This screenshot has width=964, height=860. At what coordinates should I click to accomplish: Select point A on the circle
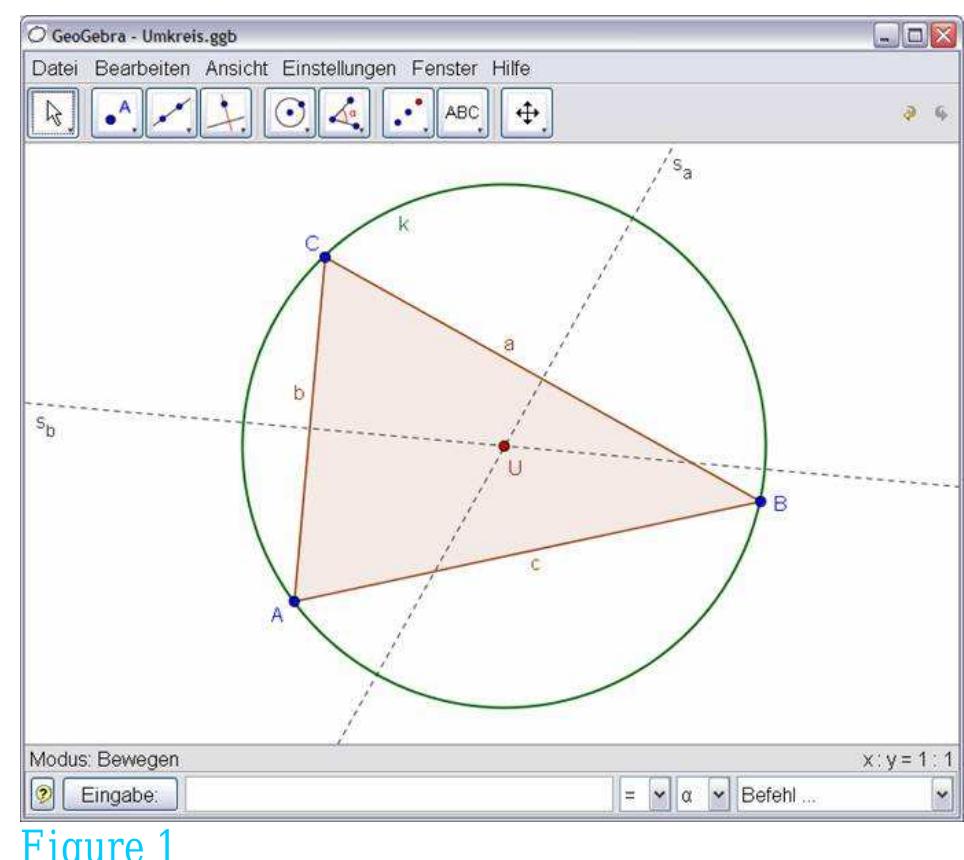point(294,601)
